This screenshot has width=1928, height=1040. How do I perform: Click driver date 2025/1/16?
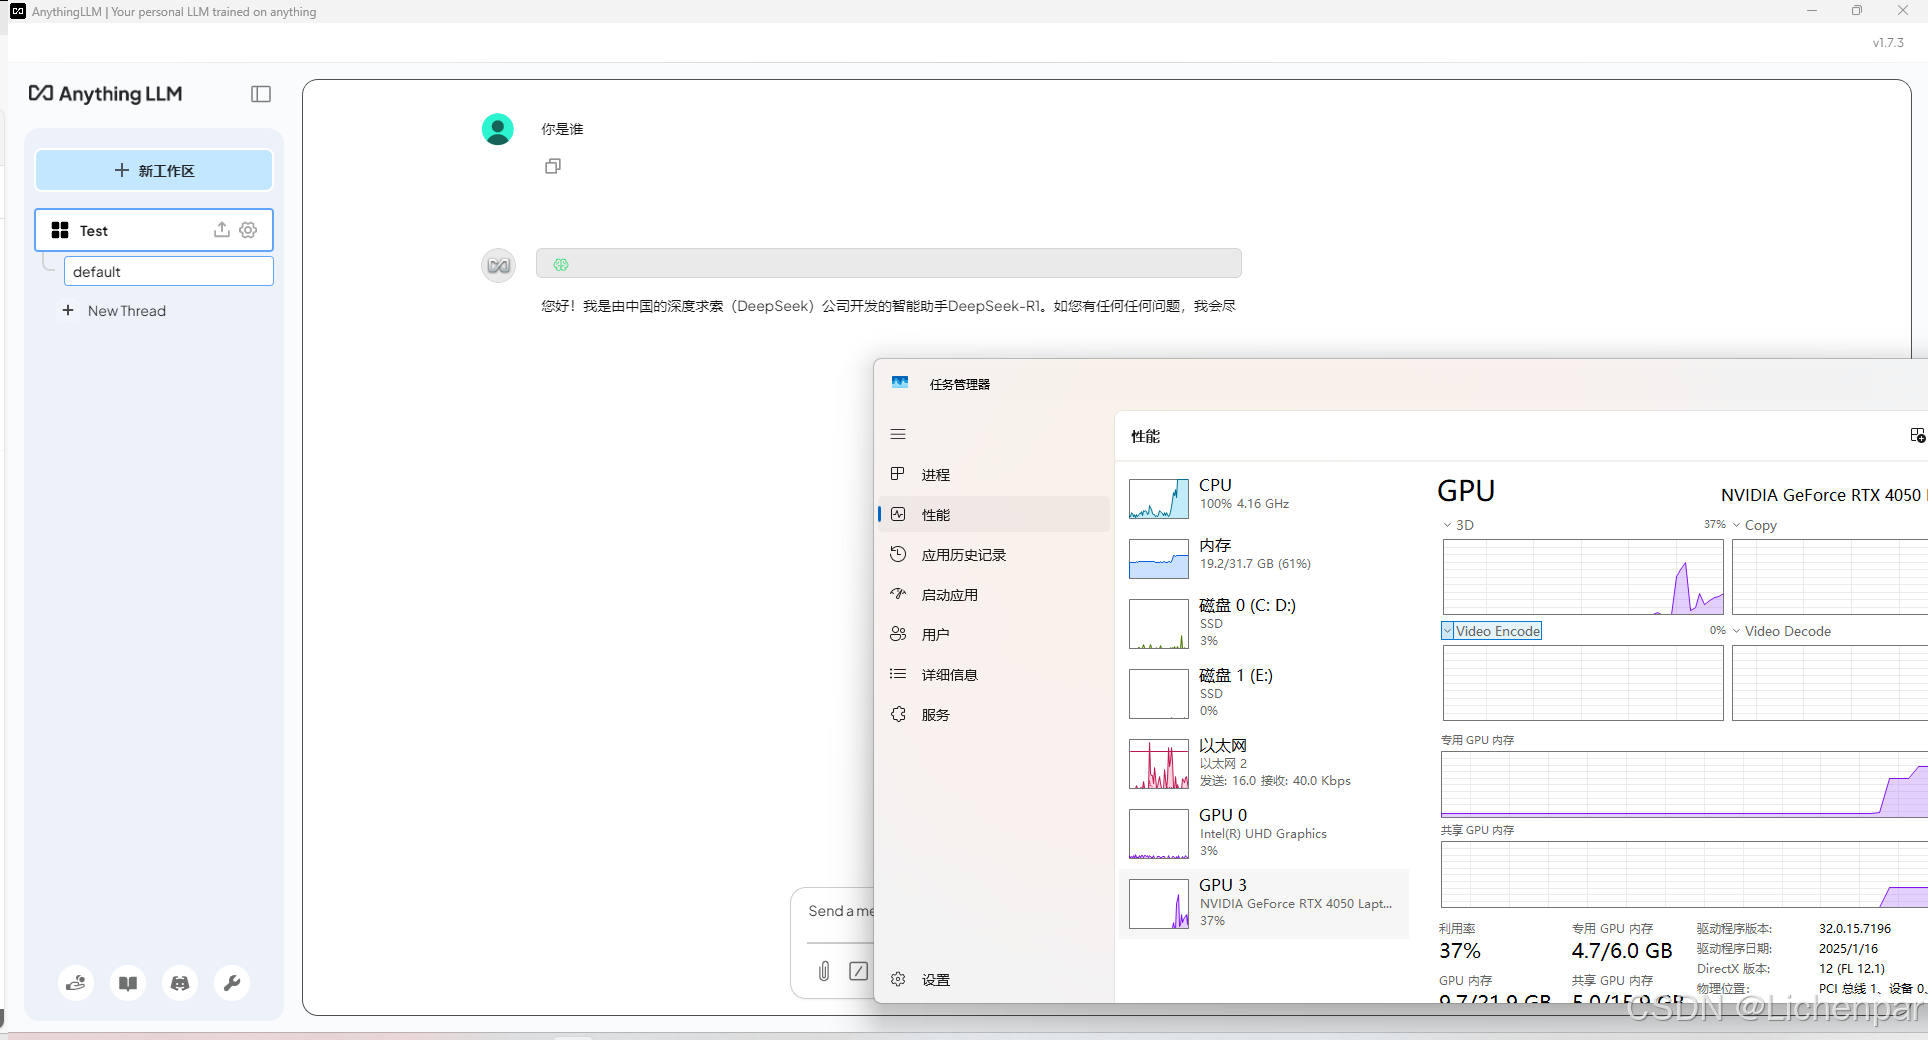pyautogui.click(x=1848, y=949)
